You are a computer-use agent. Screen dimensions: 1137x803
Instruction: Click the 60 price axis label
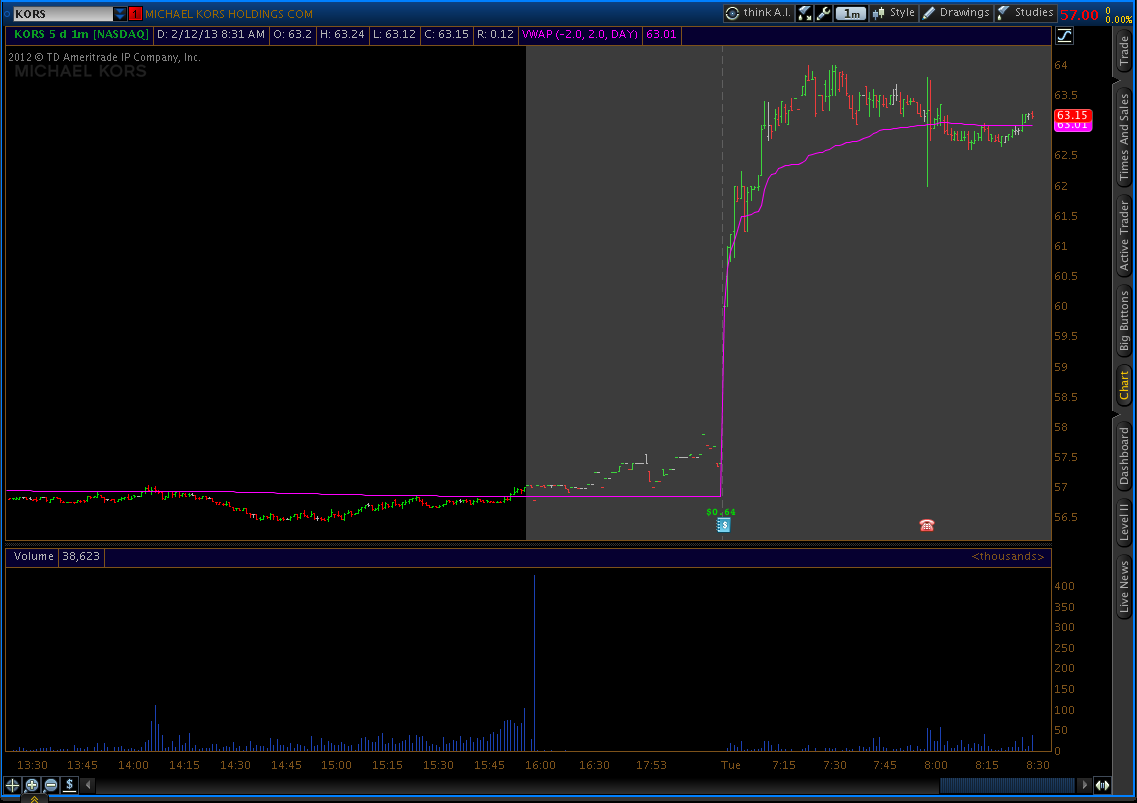1061,306
